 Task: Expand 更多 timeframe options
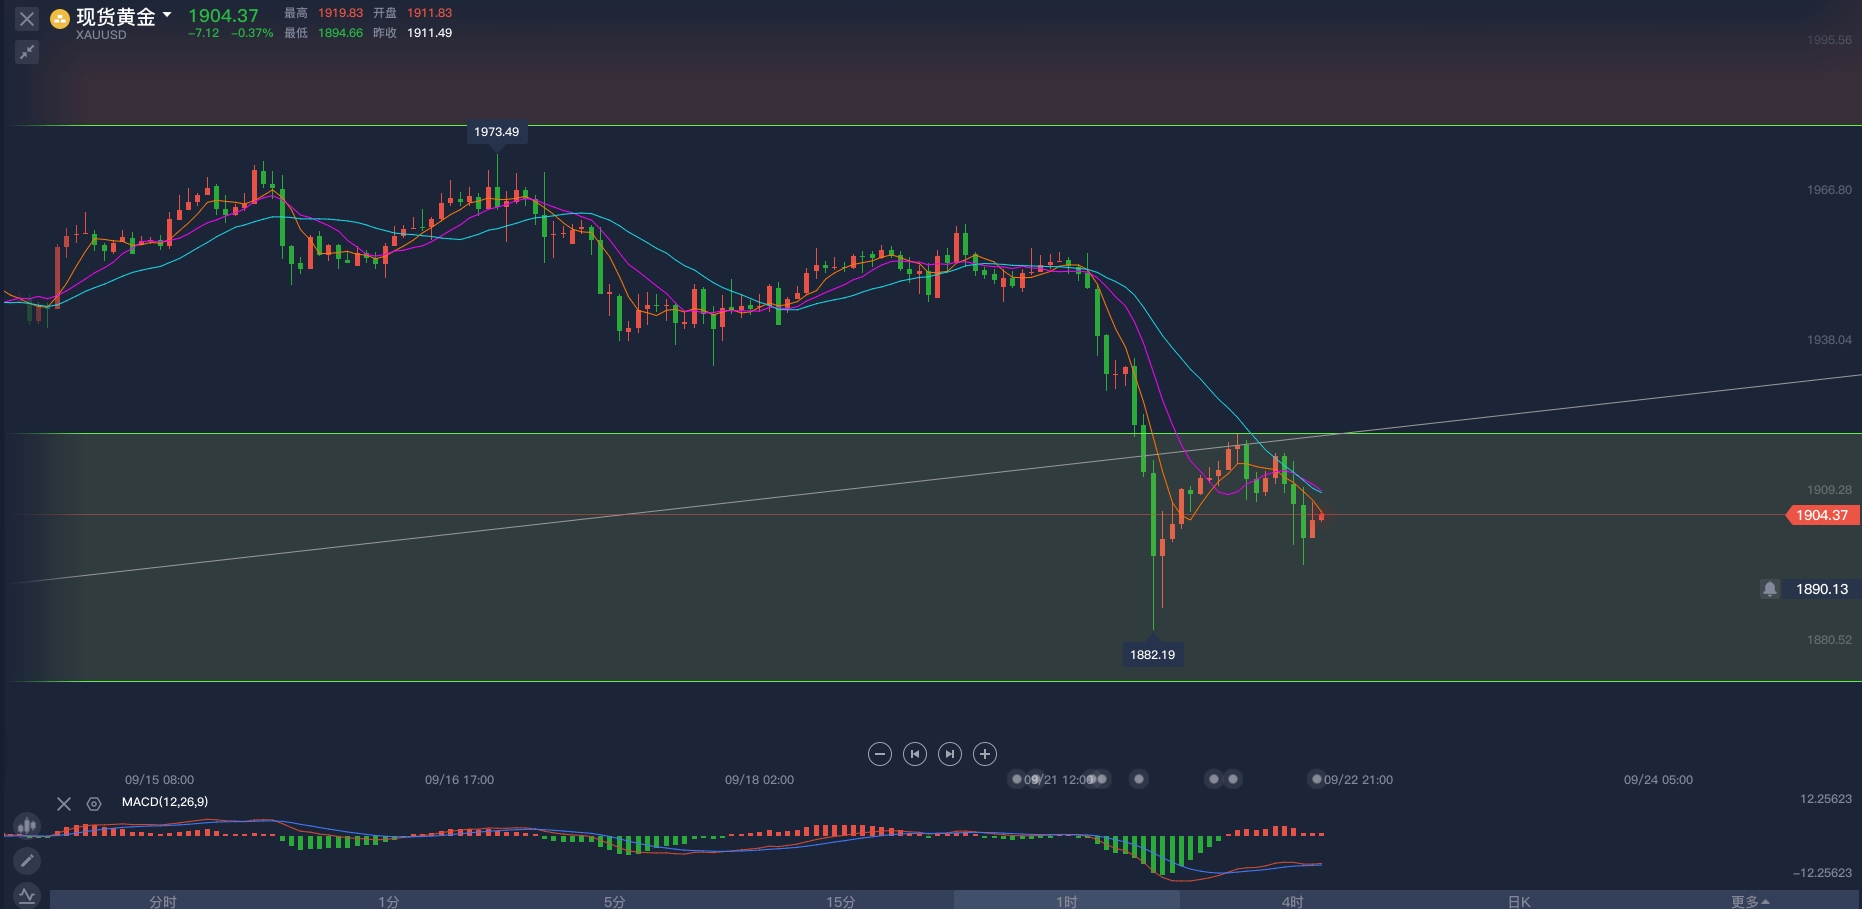click(1750, 901)
